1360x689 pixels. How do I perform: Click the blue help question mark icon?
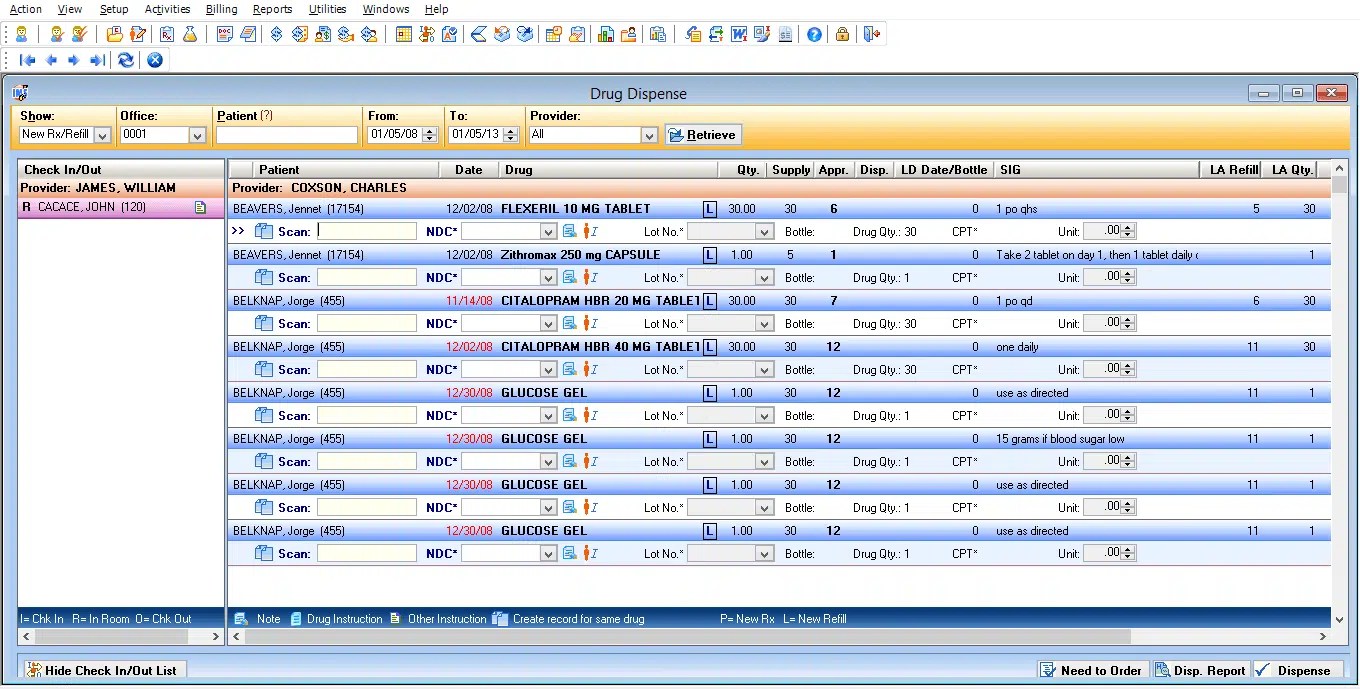pyautogui.click(x=814, y=35)
